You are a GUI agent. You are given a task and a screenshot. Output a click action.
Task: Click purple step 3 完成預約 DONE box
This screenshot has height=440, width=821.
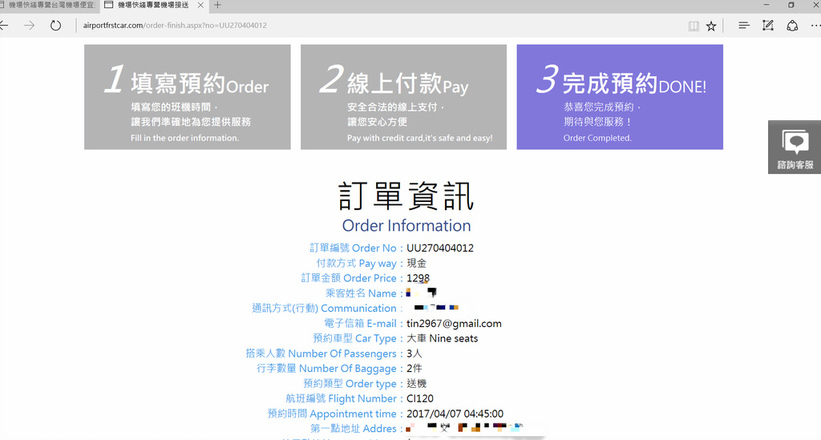(619, 97)
